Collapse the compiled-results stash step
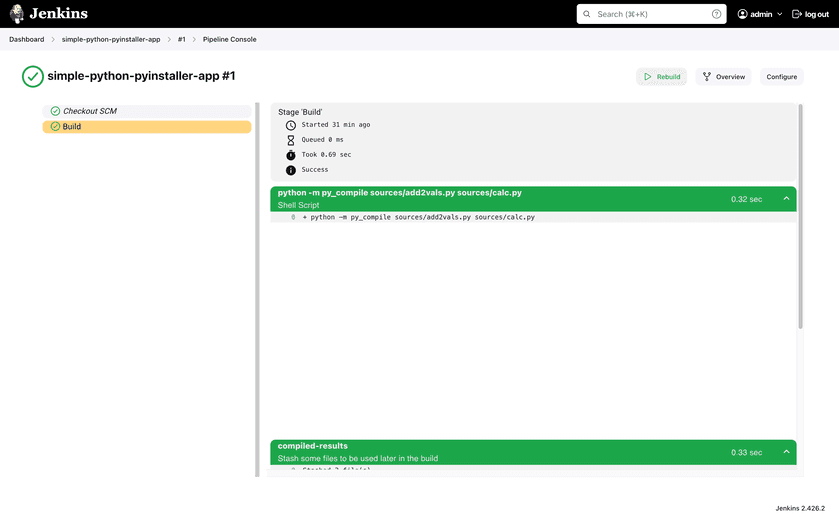 coord(786,452)
